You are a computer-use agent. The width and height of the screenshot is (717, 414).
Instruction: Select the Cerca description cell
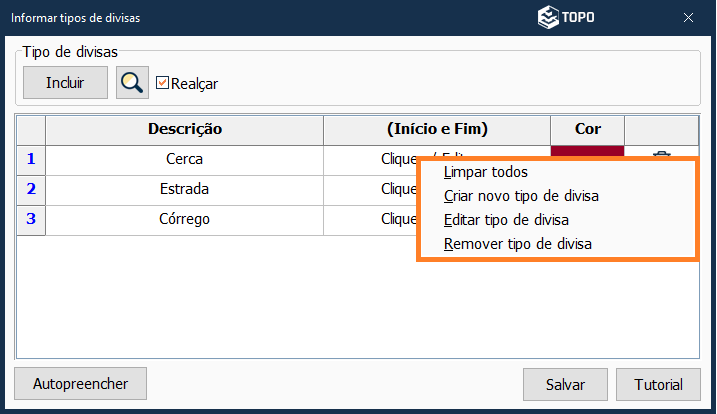pos(185,159)
